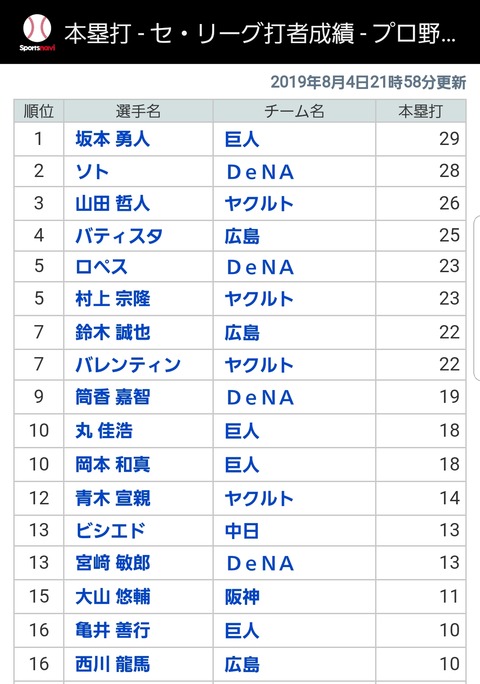This screenshot has width=480, height=684.
Task: Grab the scrollbar handle on right edge
Action: click(x=477, y=298)
